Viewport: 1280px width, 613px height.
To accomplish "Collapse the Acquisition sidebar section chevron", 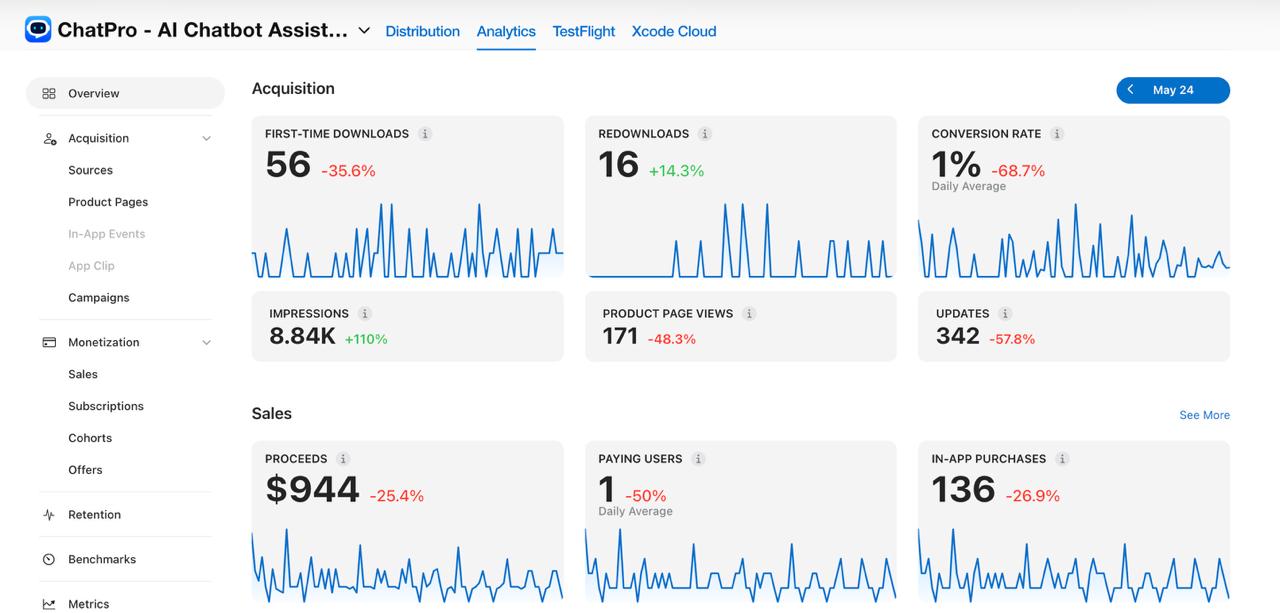I will pyautogui.click(x=206, y=138).
